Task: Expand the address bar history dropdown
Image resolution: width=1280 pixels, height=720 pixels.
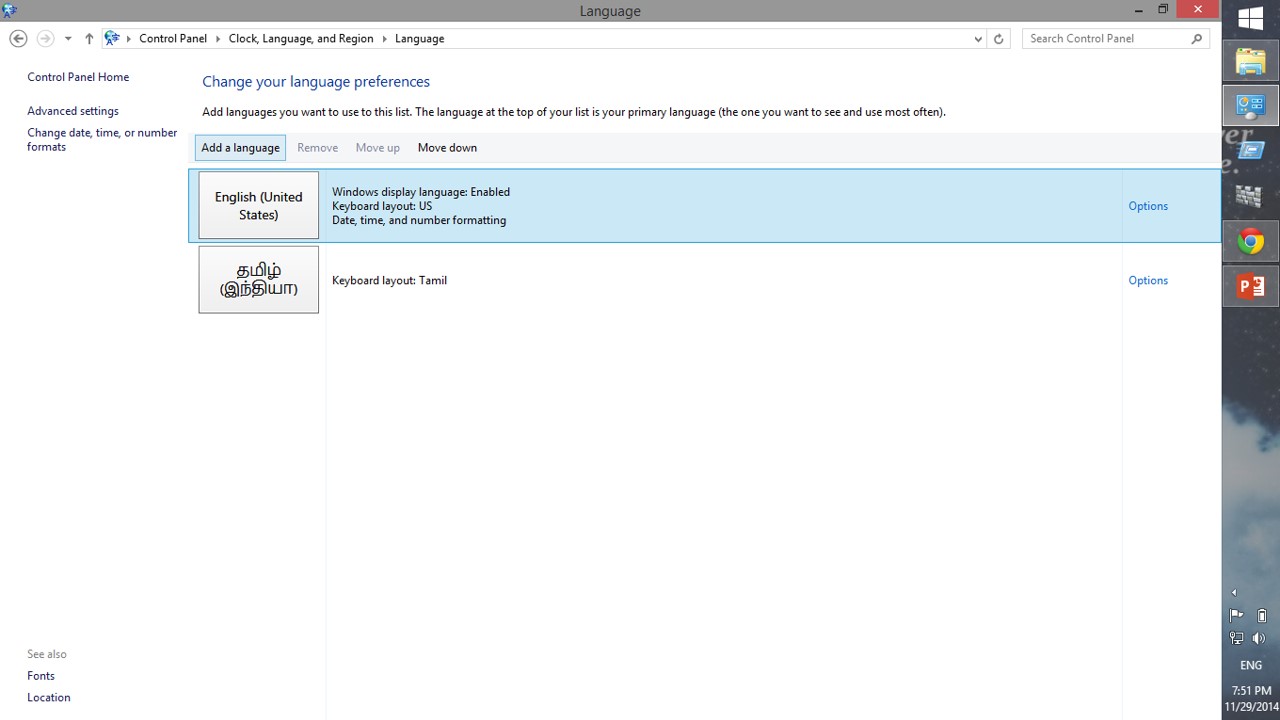Action: tap(978, 39)
